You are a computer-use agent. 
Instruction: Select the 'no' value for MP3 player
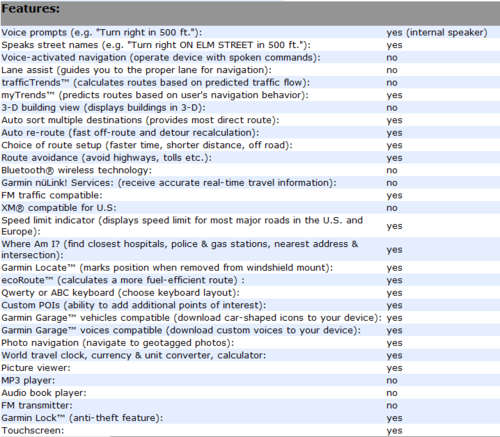(x=392, y=380)
